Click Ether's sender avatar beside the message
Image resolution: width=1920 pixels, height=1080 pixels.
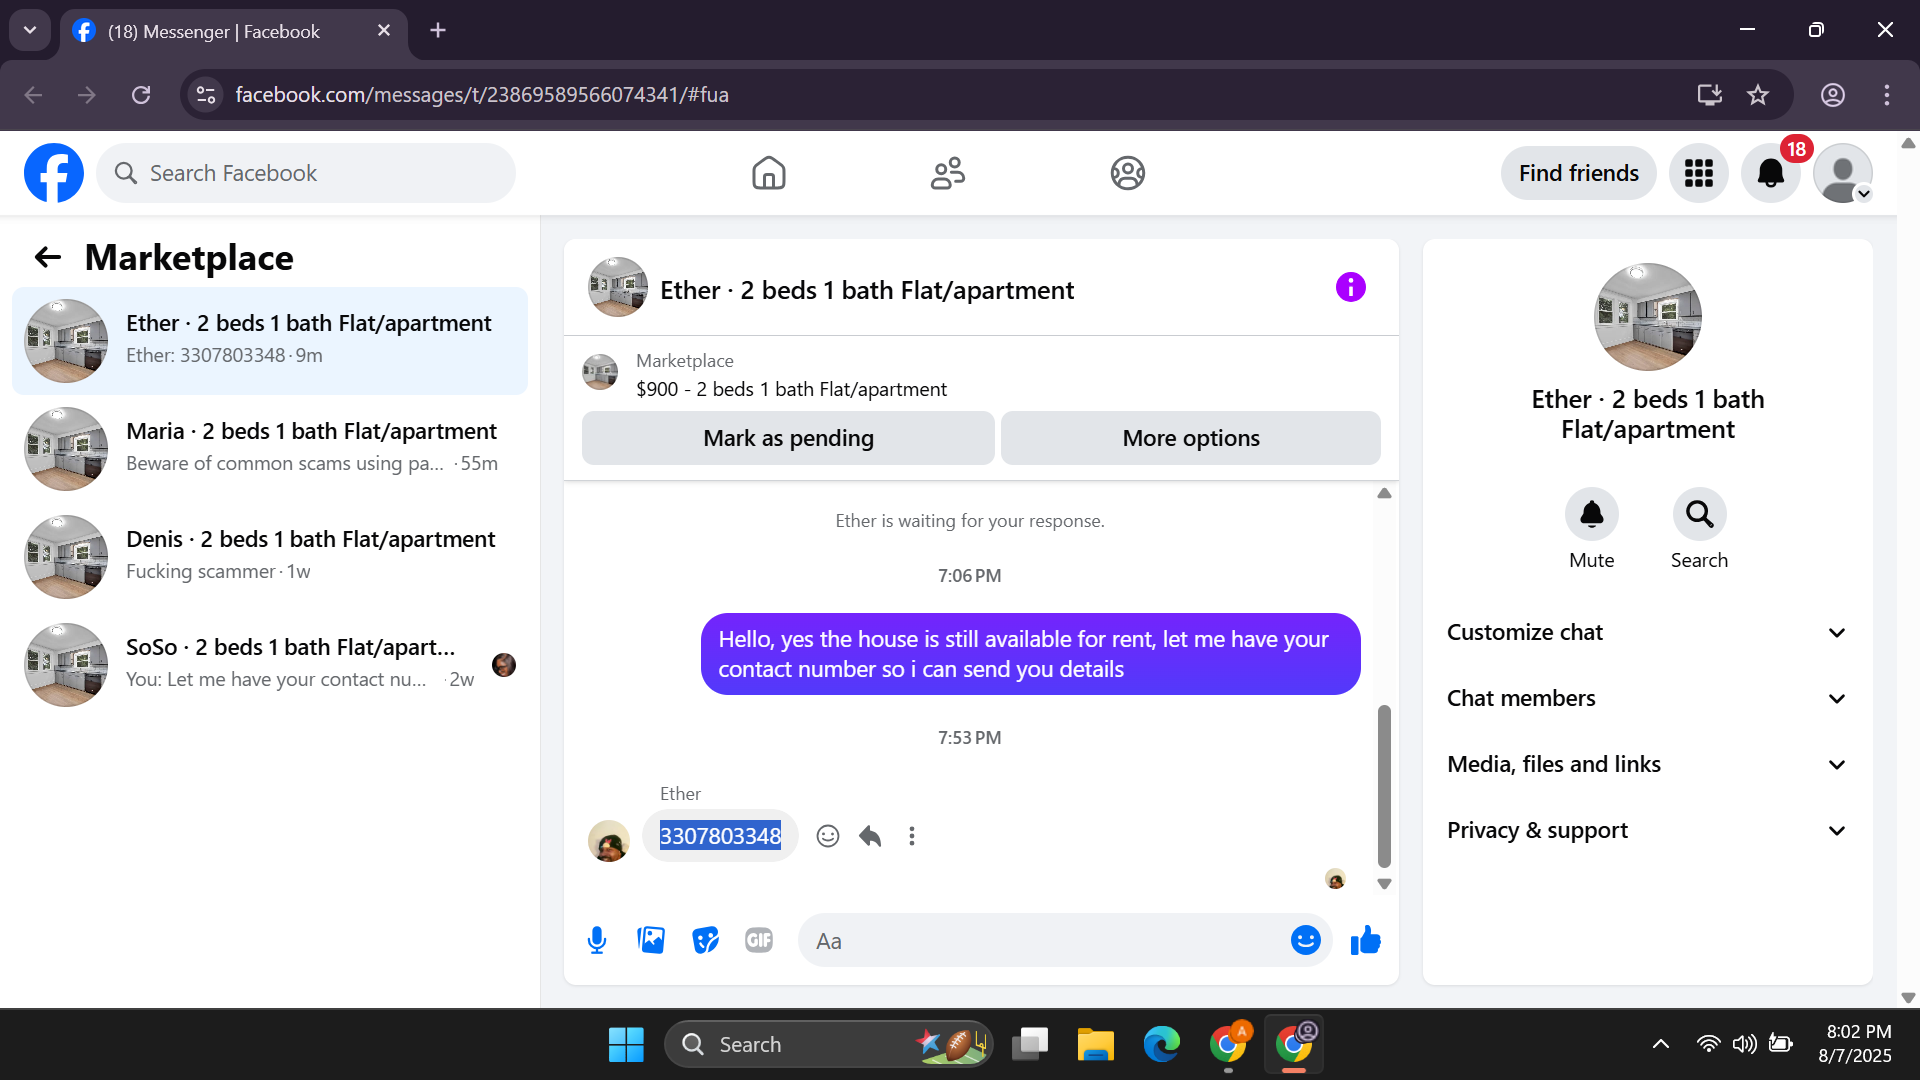click(x=608, y=841)
